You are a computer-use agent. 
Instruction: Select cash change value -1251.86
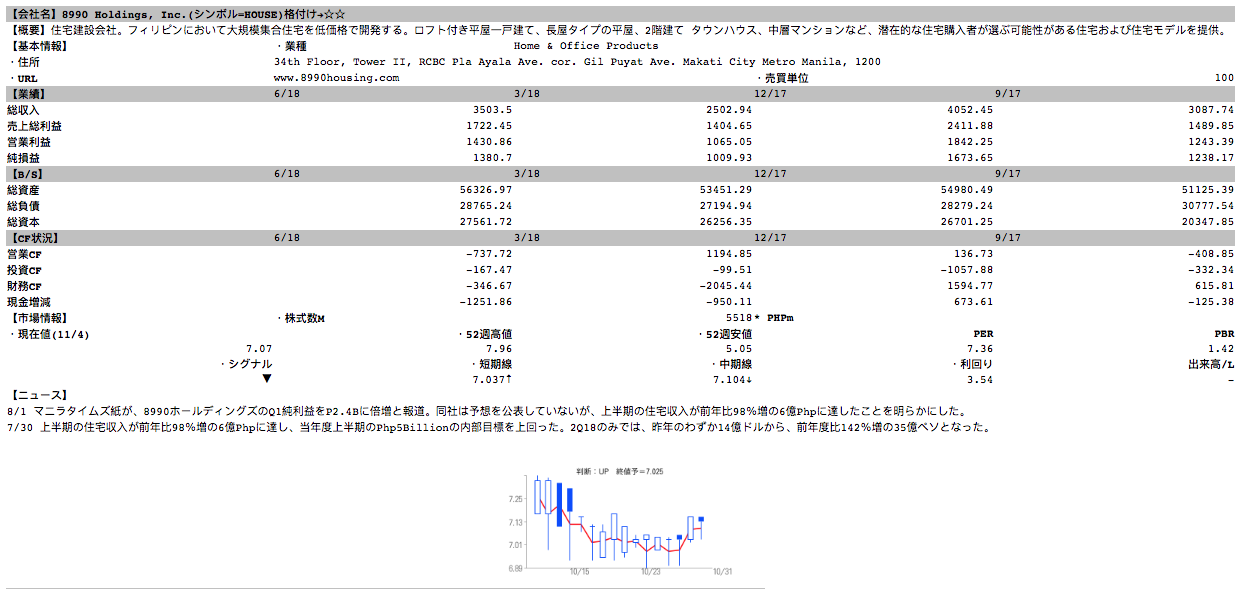[x=485, y=302]
